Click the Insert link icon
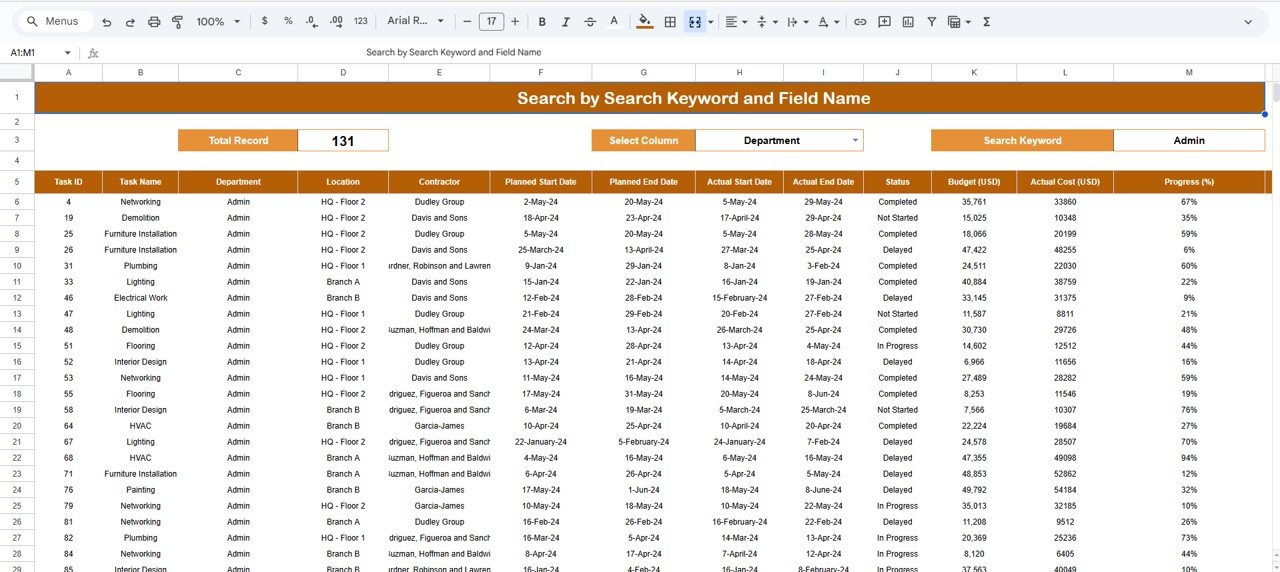1280x572 pixels. click(x=860, y=21)
